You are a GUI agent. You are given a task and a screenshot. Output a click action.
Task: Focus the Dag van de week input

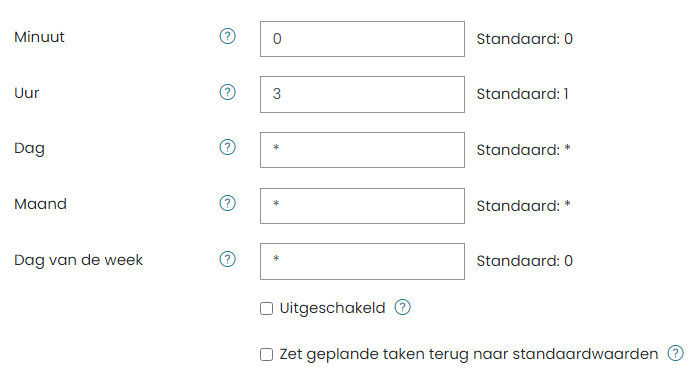(x=362, y=262)
